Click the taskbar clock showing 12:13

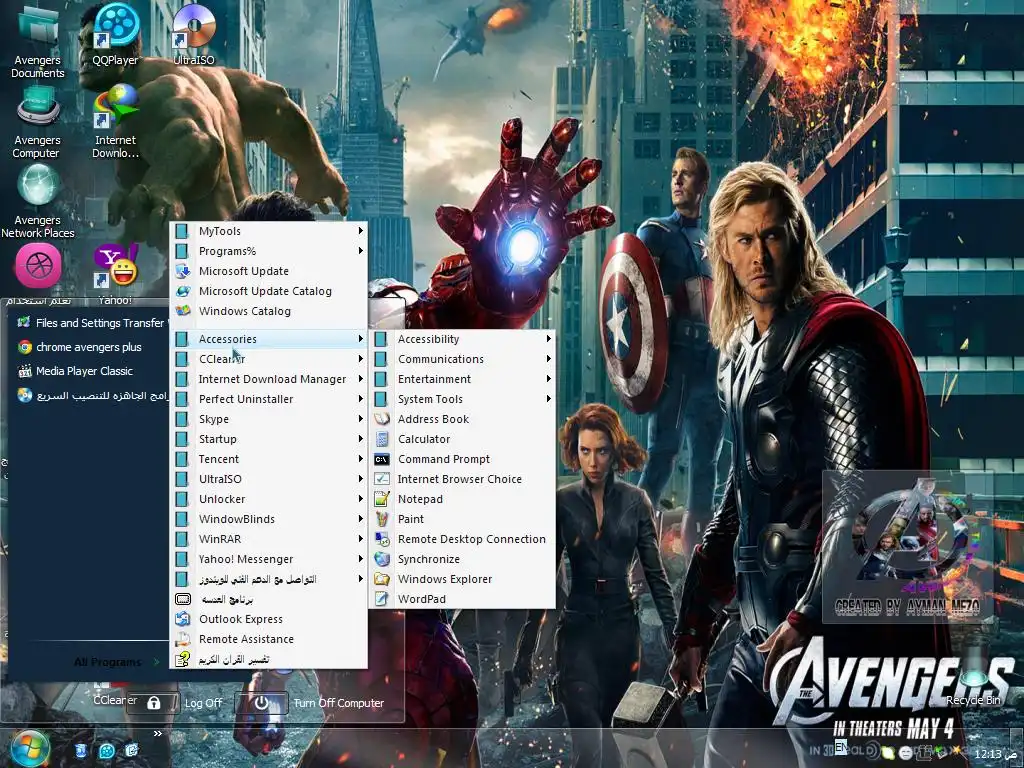click(988, 754)
